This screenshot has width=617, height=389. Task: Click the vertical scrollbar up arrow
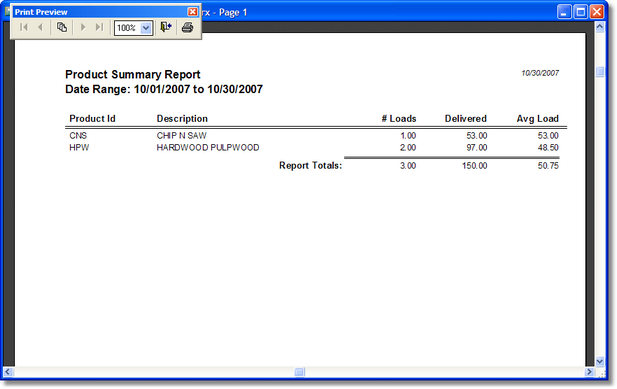coord(600,27)
